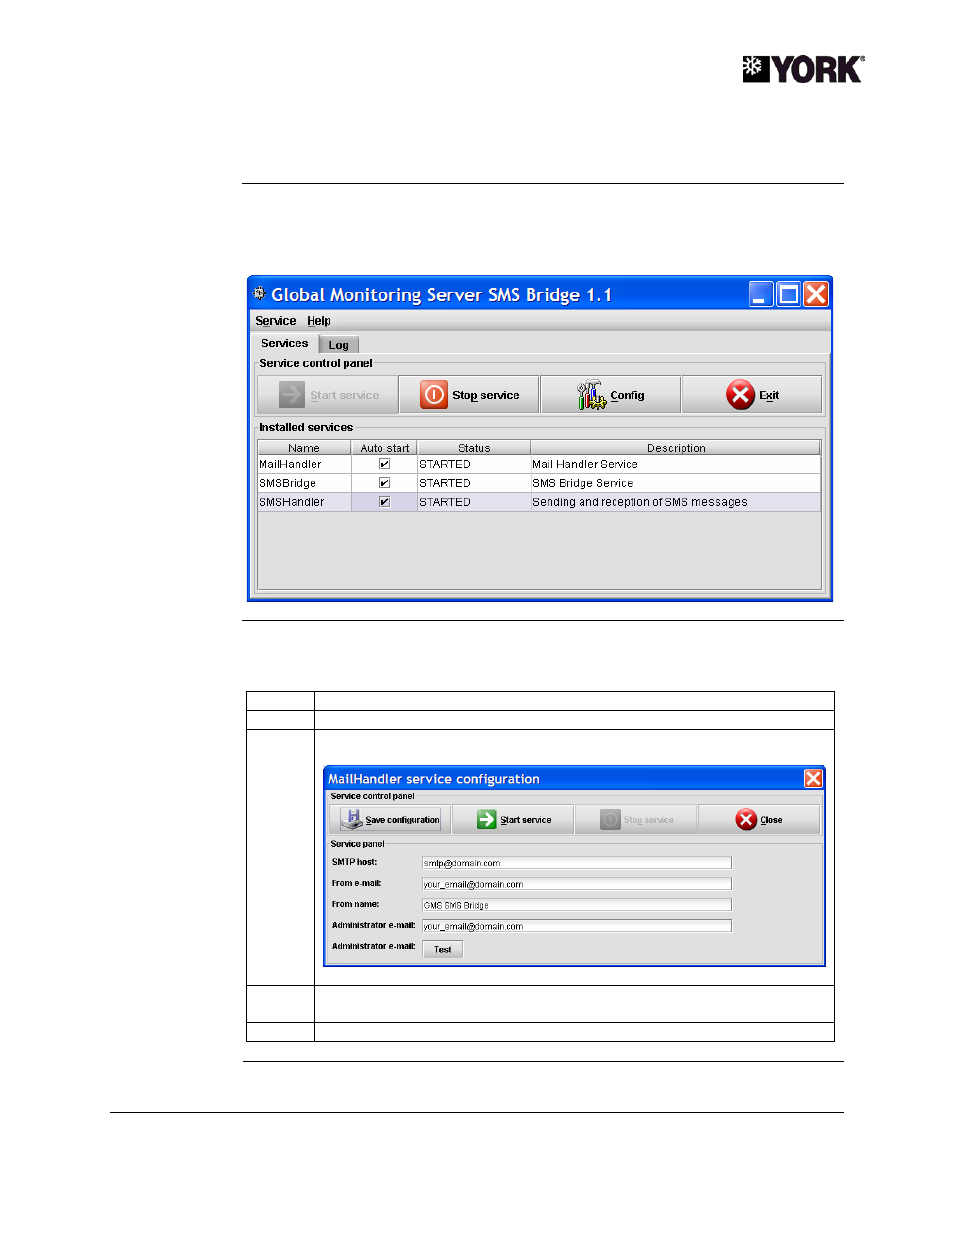
Task: Switch to the Services tab
Action: pyautogui.click(x=285, y=343)
